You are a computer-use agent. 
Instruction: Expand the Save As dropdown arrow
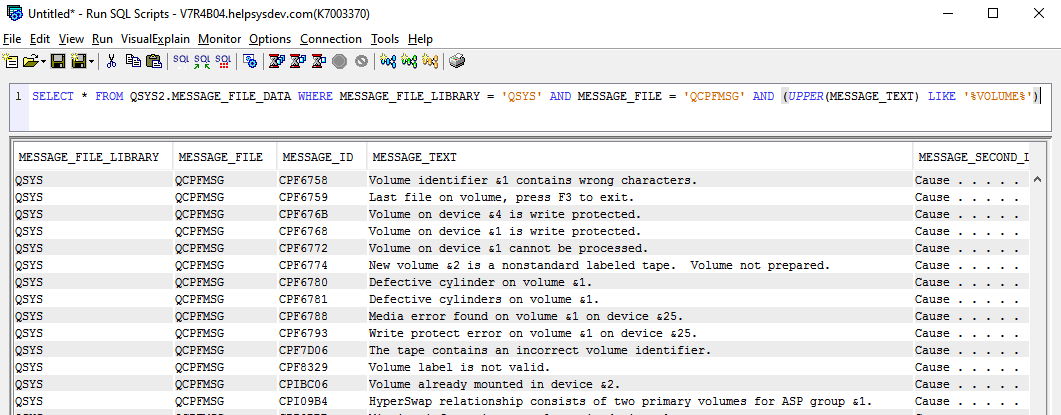[91, 62]
